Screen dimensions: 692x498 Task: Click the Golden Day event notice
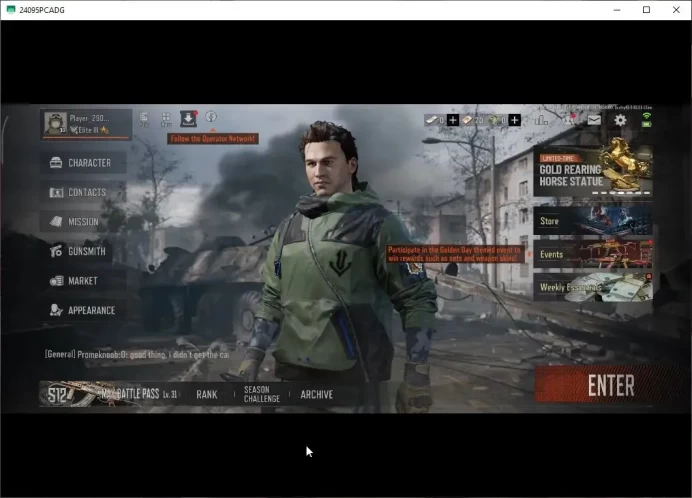click(455, 254)
